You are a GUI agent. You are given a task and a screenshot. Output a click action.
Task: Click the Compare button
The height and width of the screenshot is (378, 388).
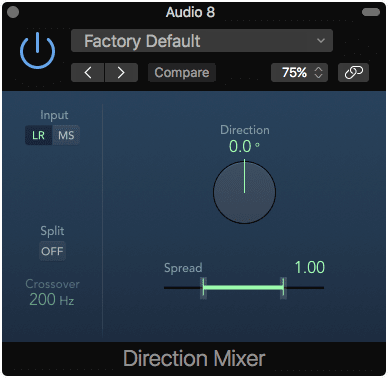click(x=182, y=72)
